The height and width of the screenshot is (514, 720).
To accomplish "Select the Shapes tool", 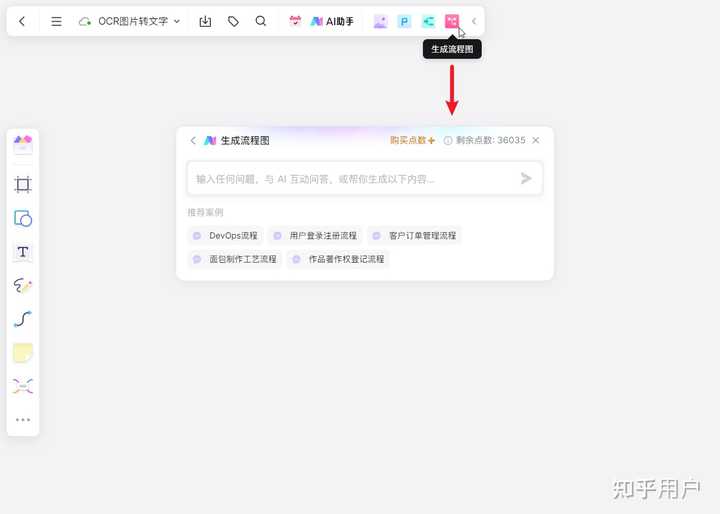I will [22, 218].
